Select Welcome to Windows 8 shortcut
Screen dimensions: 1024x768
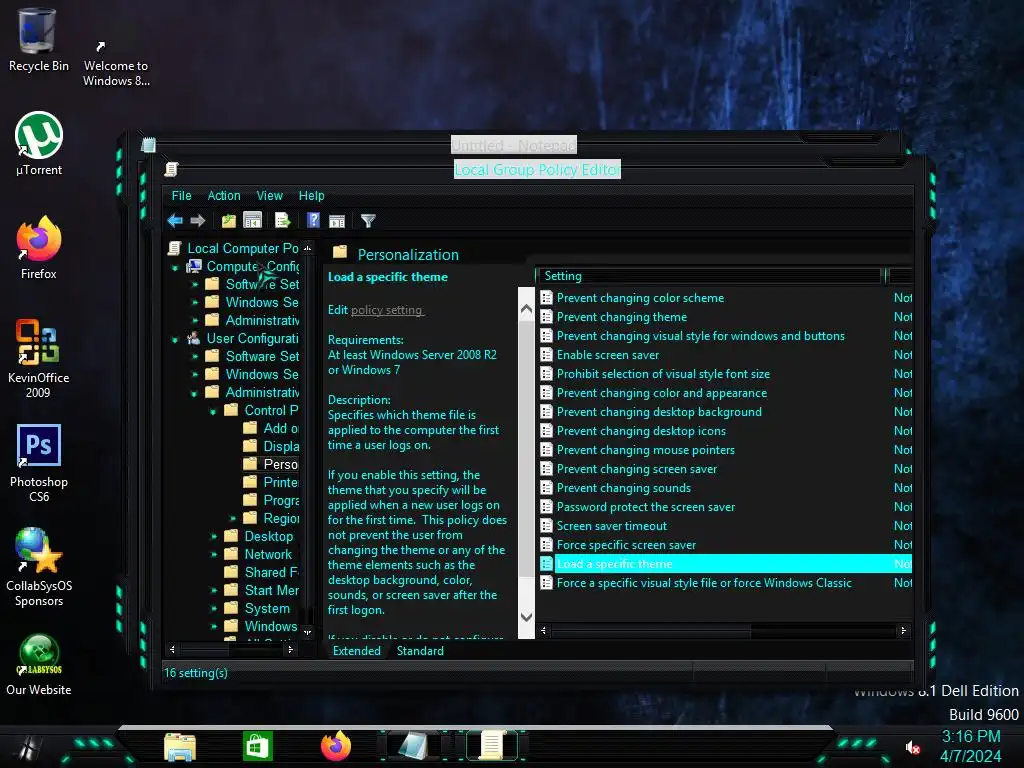point(116,63)
